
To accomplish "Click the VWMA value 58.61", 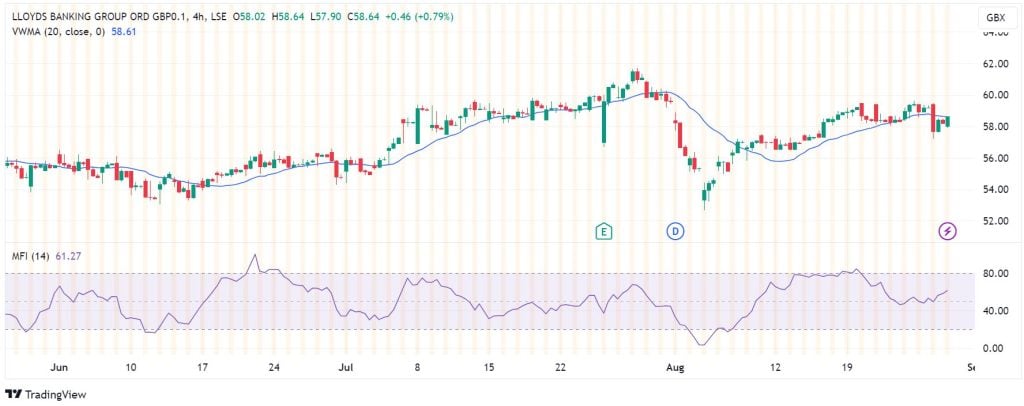I will (x=124, y=31).
